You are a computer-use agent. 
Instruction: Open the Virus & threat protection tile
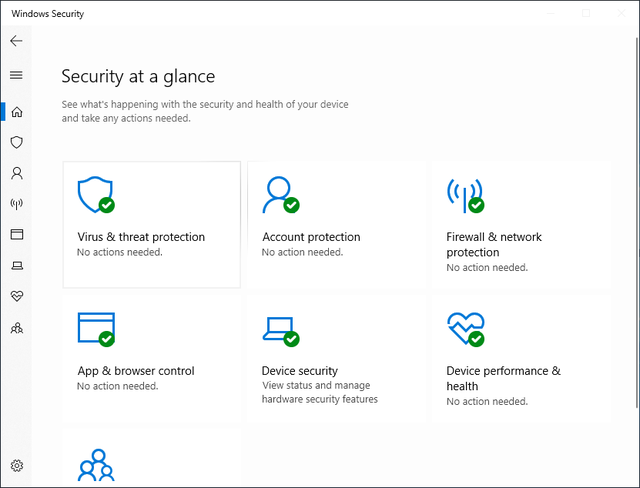(x=152, y=224)
